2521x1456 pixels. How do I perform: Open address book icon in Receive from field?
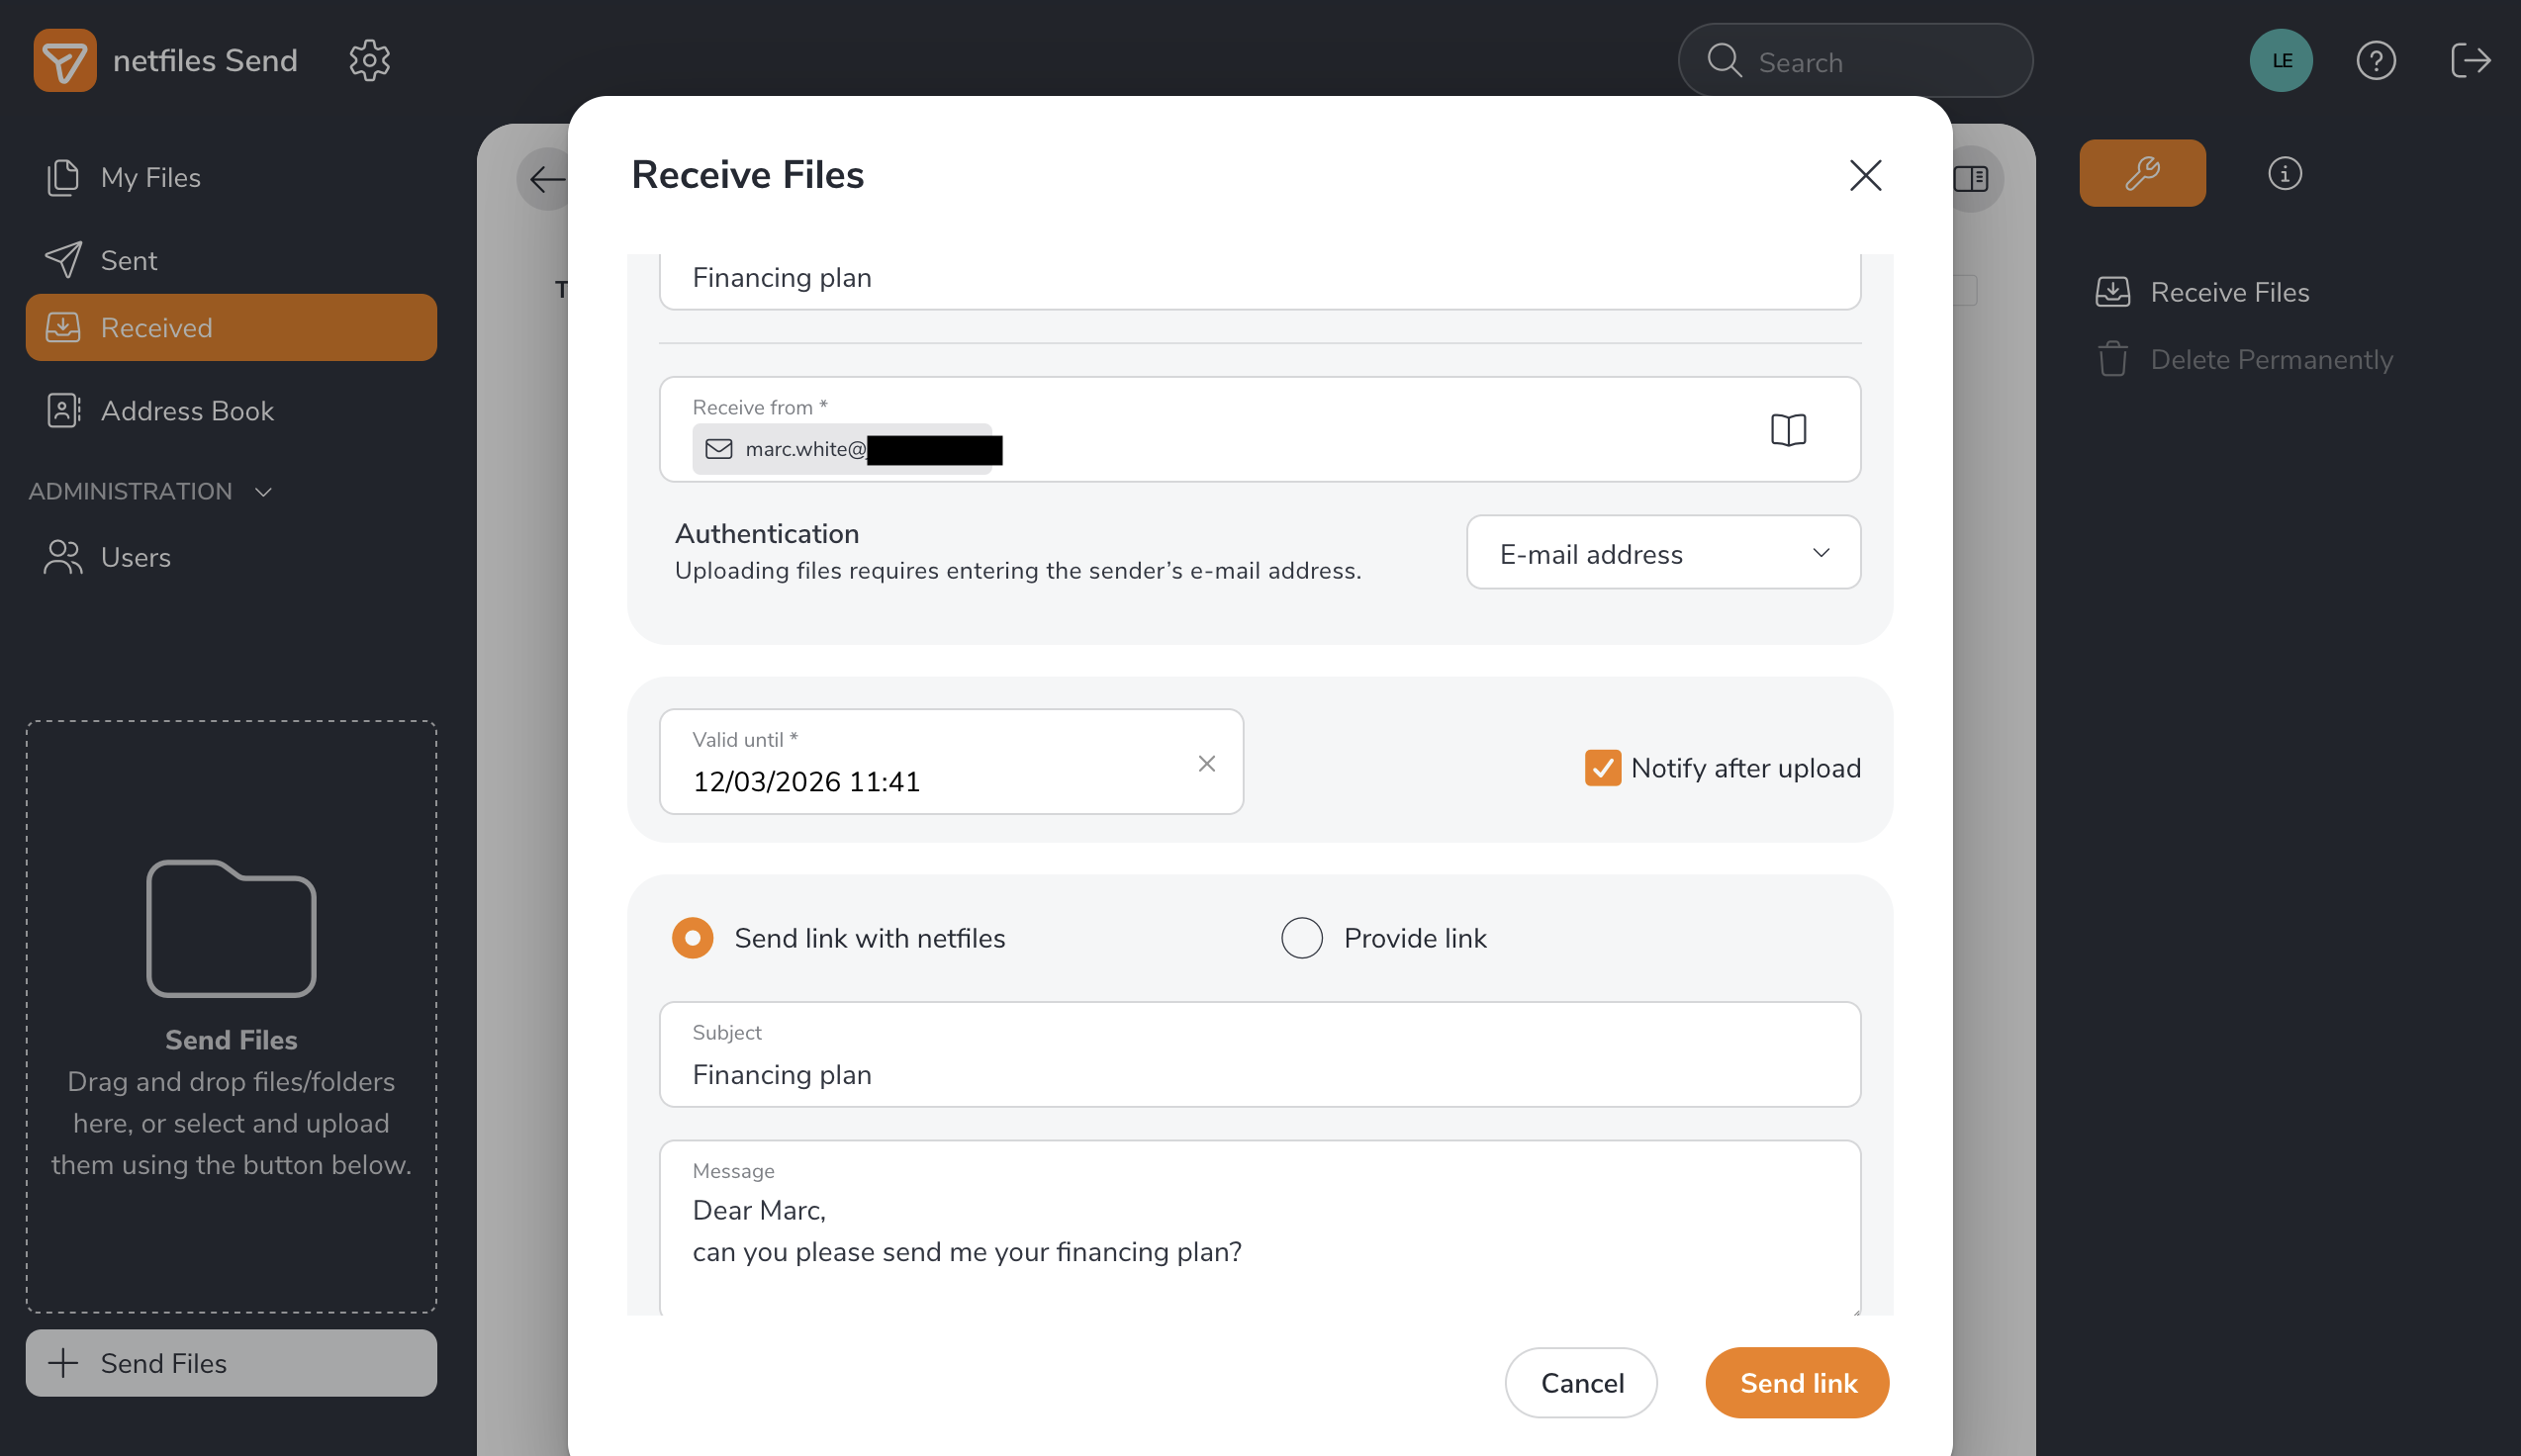coord(1788,430)
